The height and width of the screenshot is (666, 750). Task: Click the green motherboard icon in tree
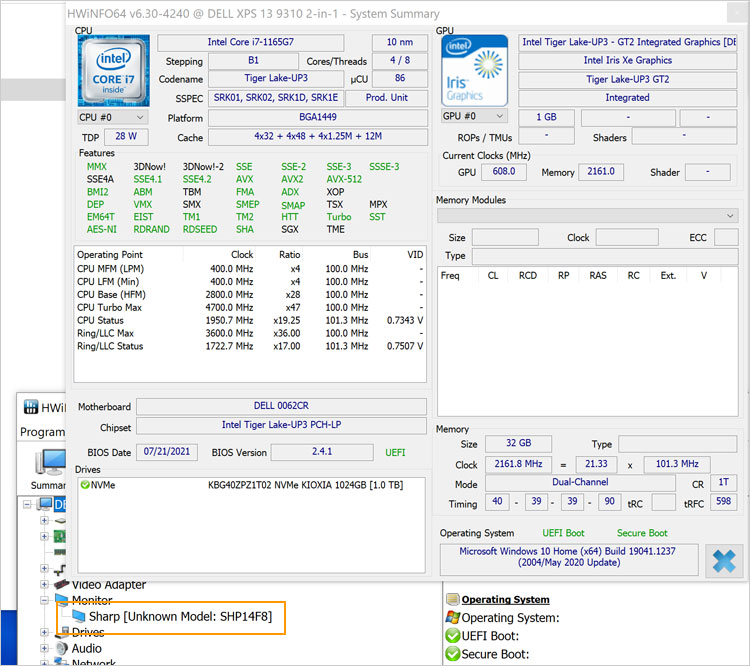tap(60, 536)
